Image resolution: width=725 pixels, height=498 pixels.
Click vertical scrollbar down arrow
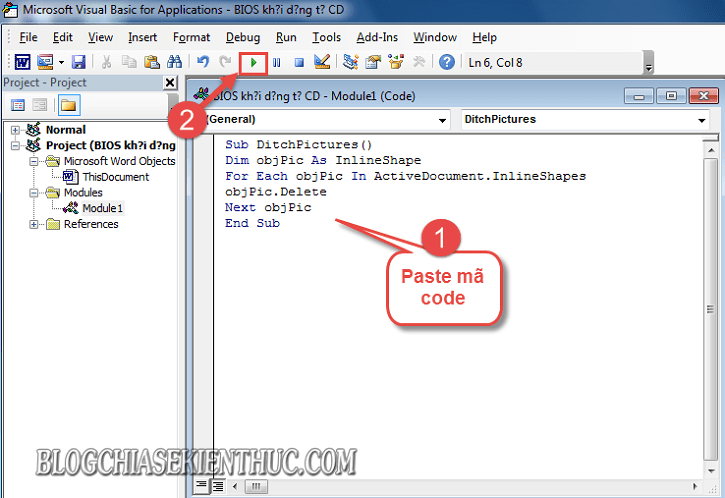(x=711, y=471)
